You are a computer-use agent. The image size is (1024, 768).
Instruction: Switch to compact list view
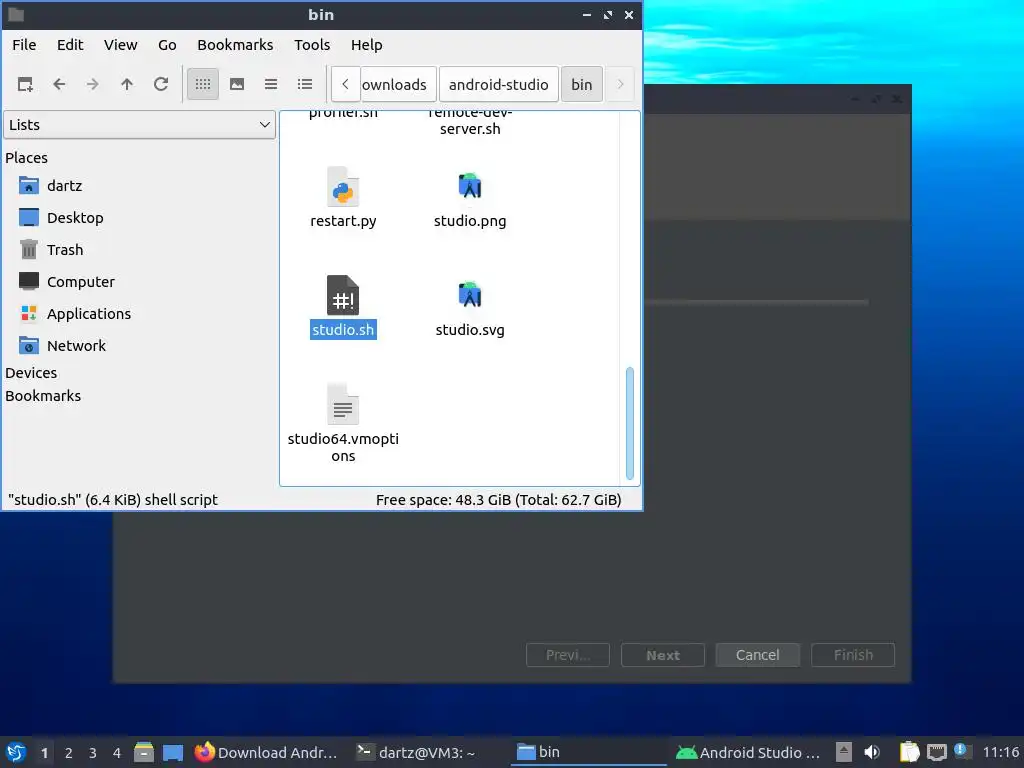click(x=271, y=84)
